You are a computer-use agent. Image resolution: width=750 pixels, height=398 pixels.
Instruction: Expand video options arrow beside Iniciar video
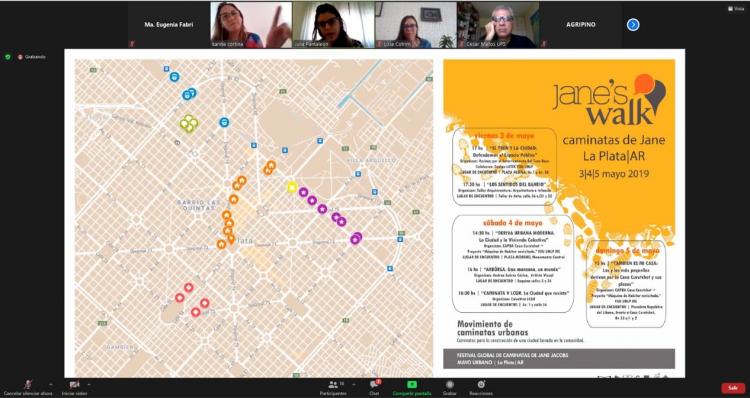coord(89,384)
